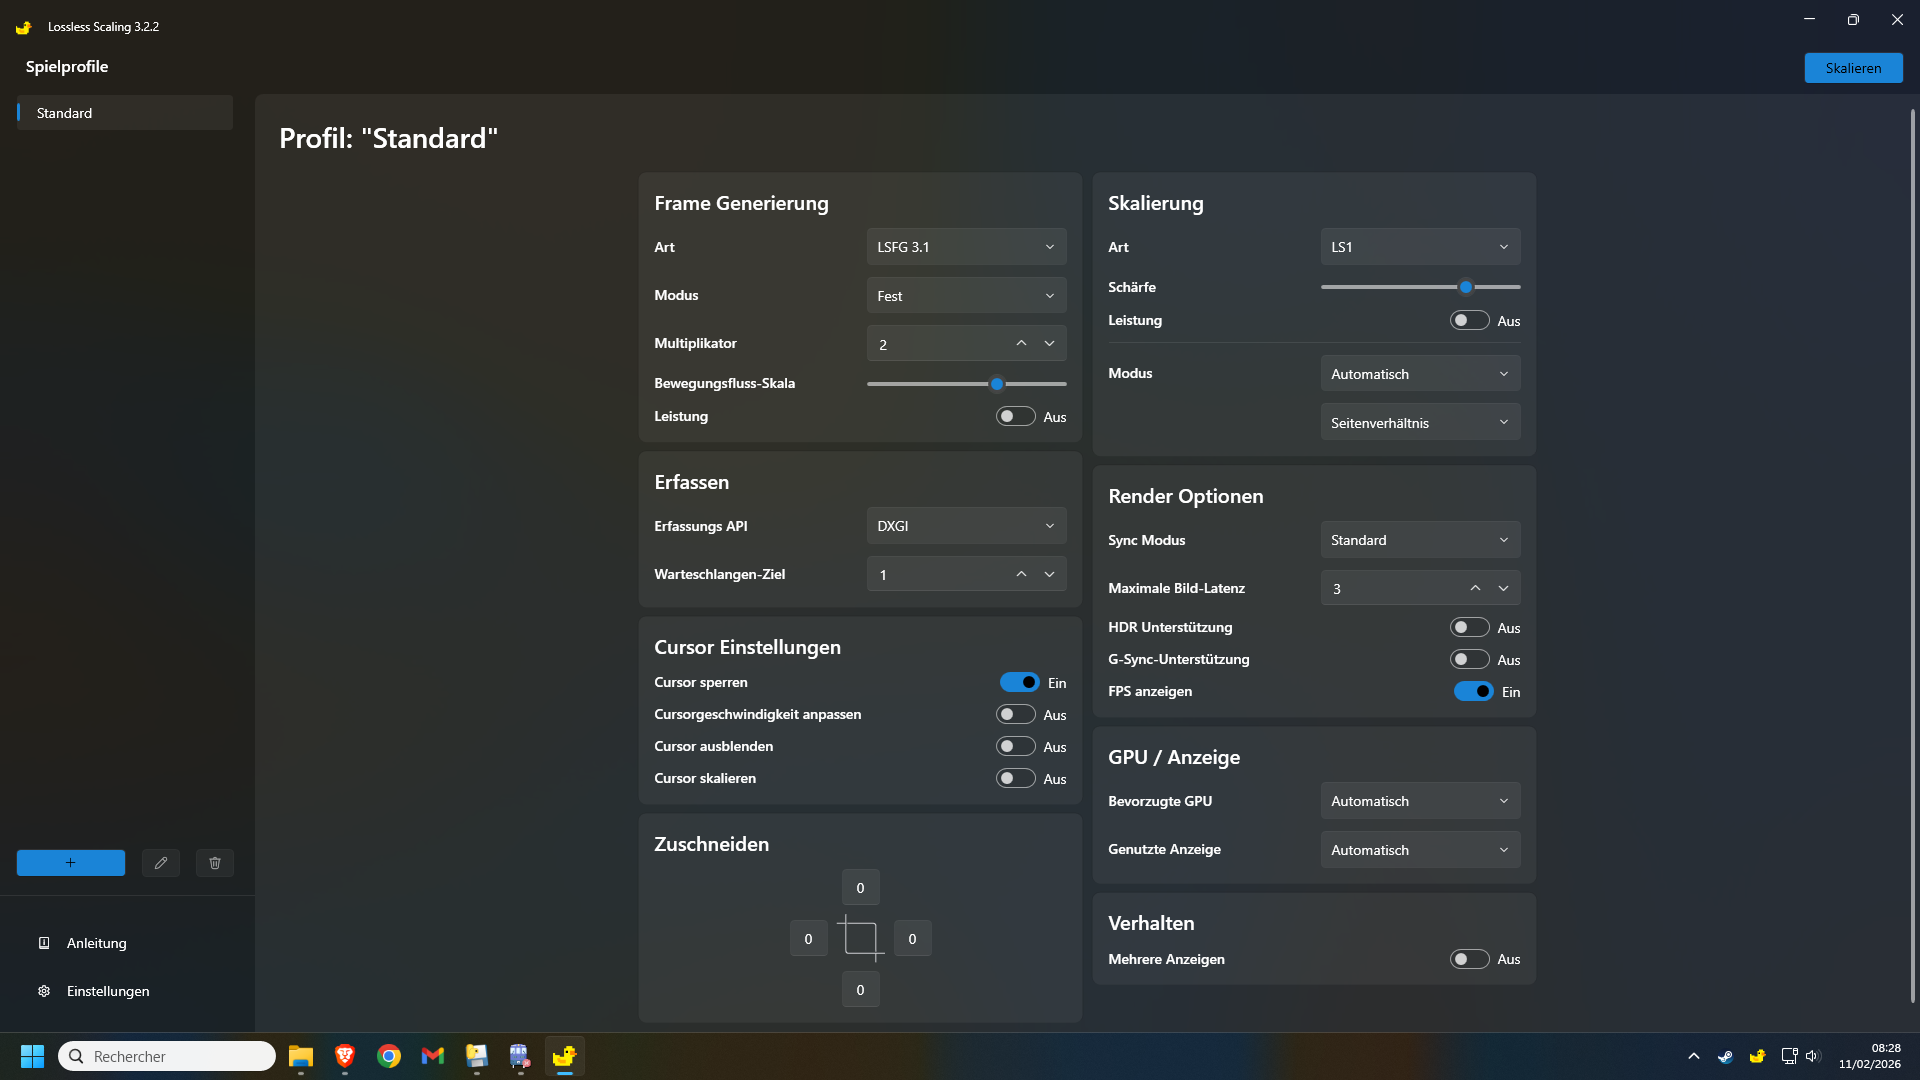
Task: Click the crop icon in Zuschneiden
Action: pos(860,938)
